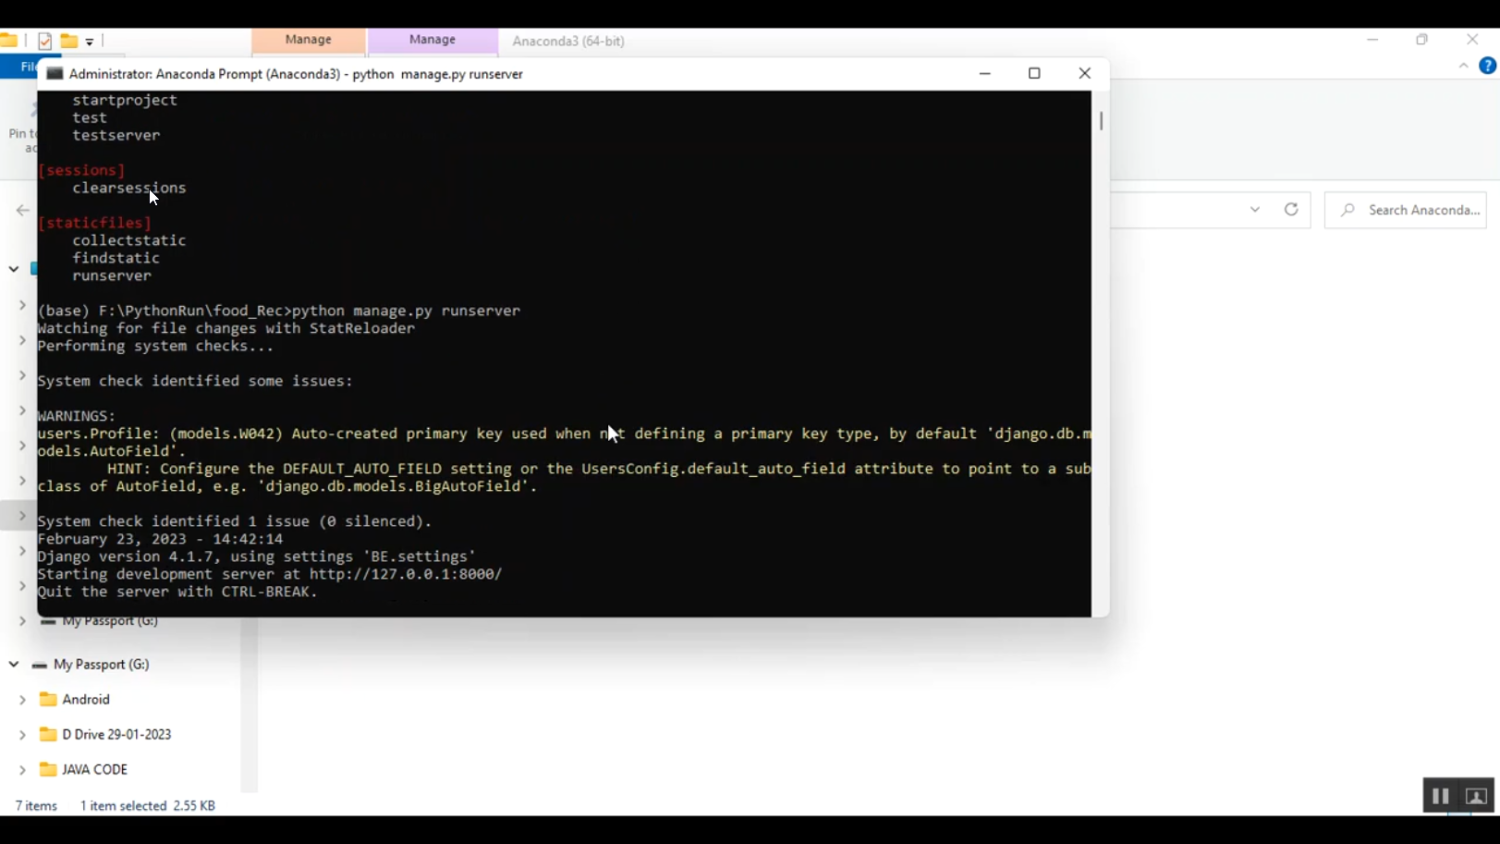Open the orange Manage contextual tab

tap(308, 40)
